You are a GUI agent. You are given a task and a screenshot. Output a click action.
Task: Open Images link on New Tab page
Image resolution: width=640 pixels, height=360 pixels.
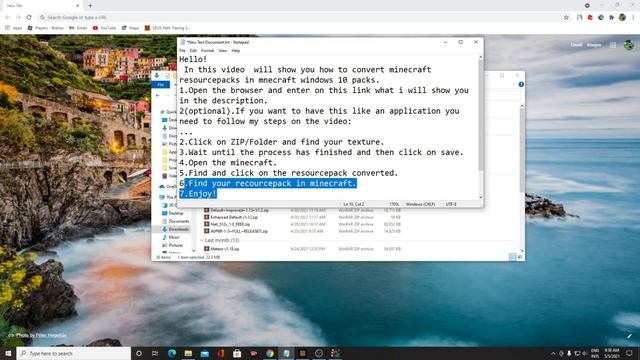(594, 44)
